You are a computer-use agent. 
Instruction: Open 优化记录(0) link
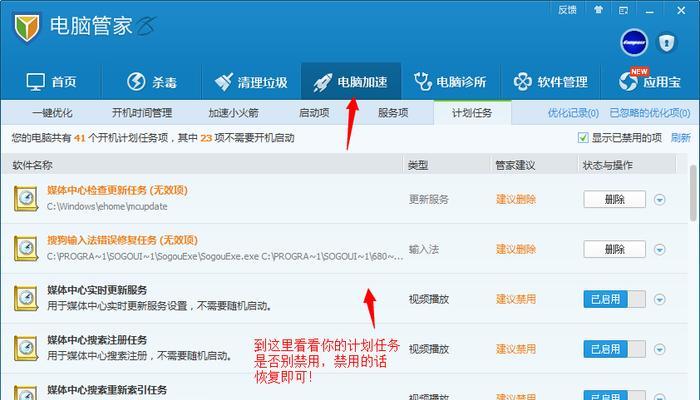coord(573,113)
